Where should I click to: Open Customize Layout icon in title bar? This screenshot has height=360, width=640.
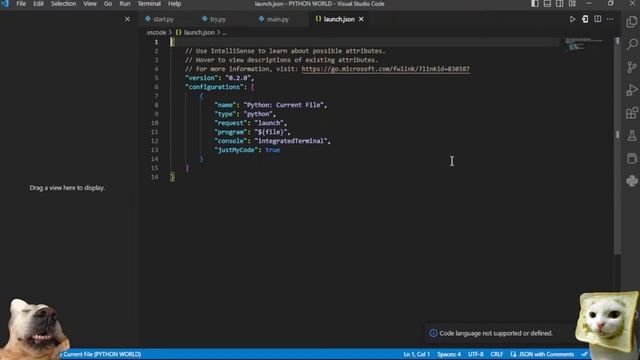point(572,4)
